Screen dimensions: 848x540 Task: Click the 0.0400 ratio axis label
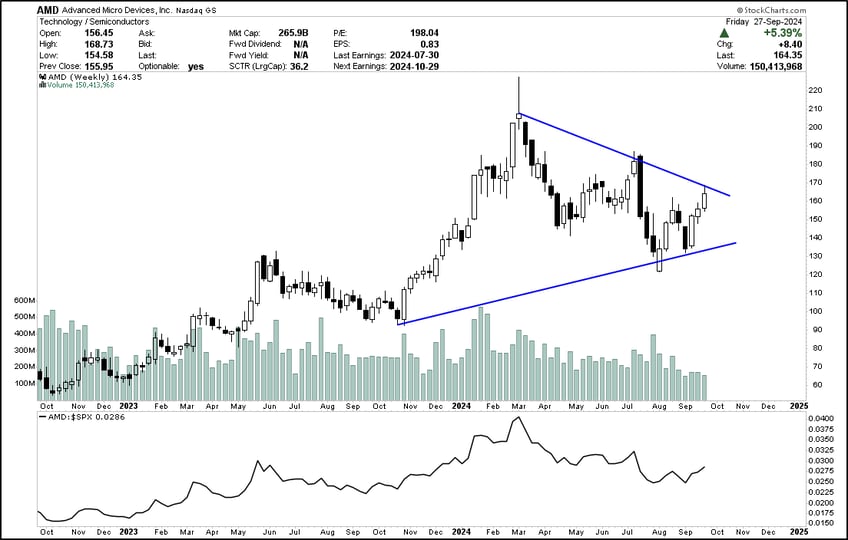click(819, 419)
